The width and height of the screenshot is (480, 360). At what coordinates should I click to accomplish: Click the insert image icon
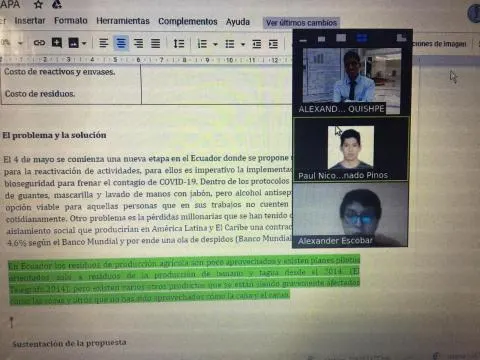[73, 43]
